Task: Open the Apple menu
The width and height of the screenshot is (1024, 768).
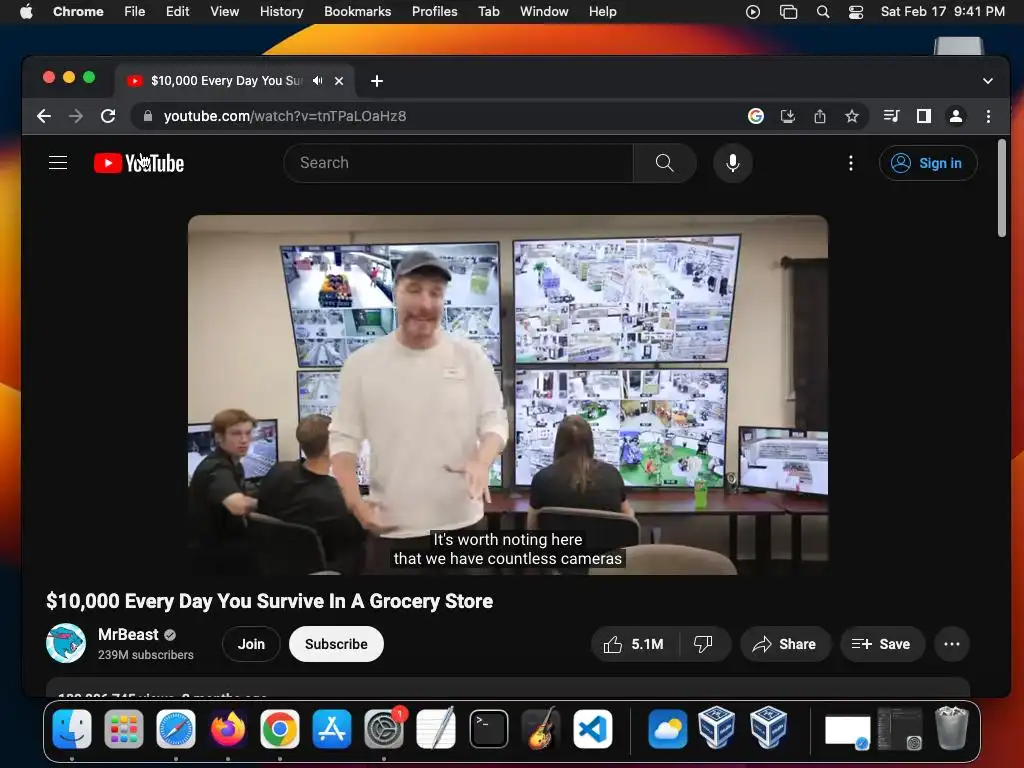Action: [26, 11]
